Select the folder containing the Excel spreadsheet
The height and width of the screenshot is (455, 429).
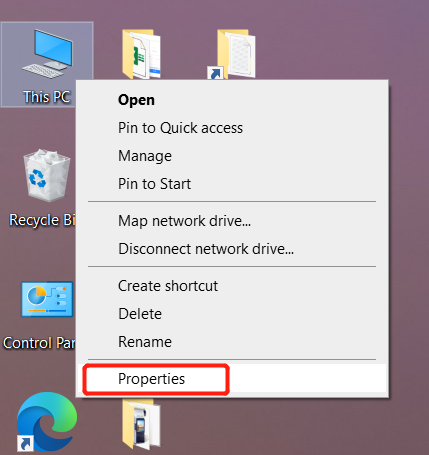pos(141,54)
